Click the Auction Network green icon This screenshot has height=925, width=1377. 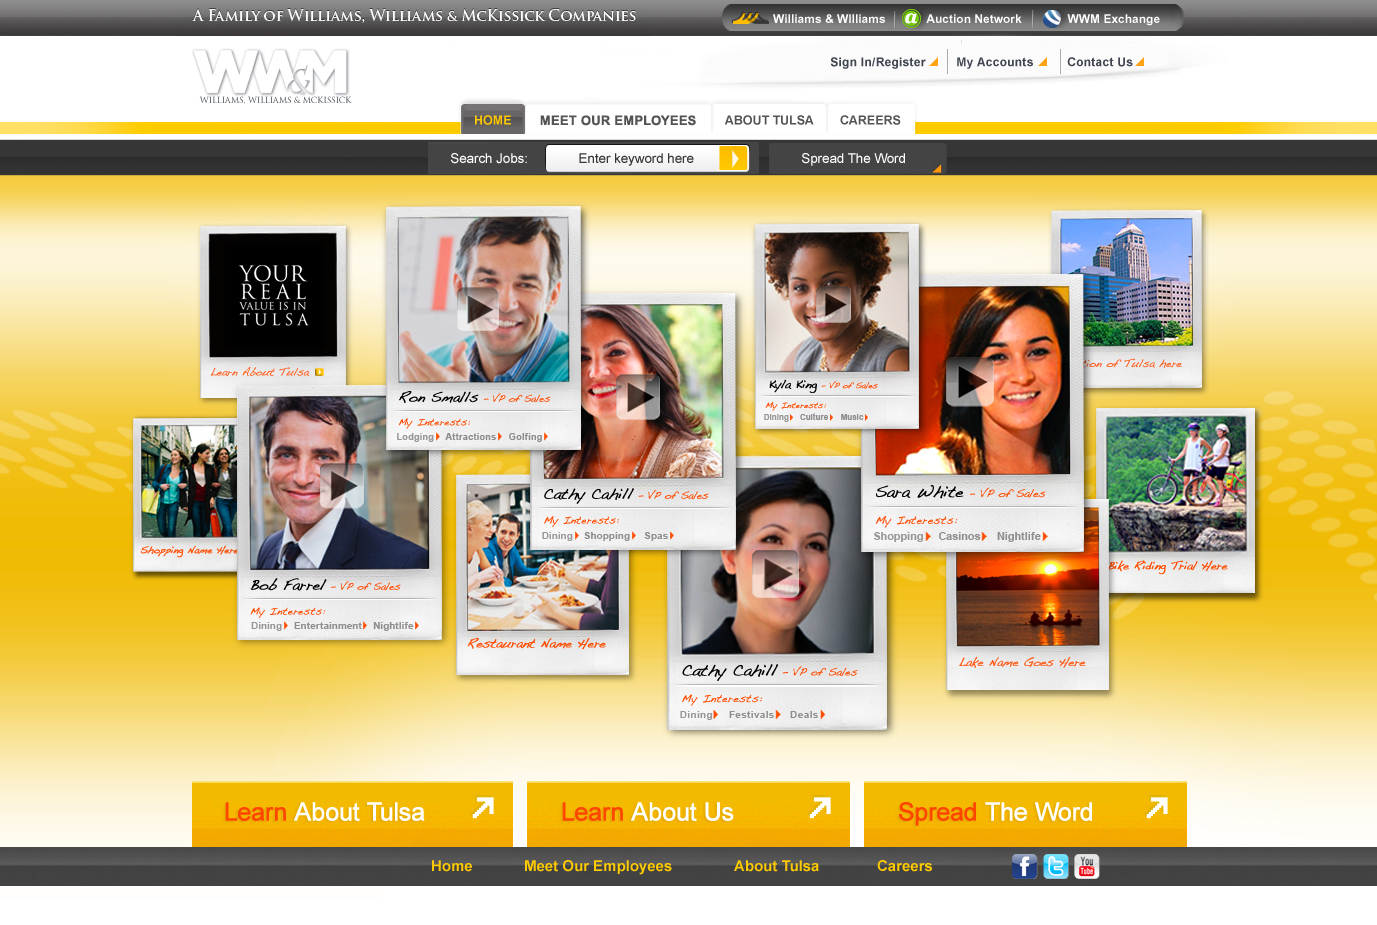click(911, 18)
